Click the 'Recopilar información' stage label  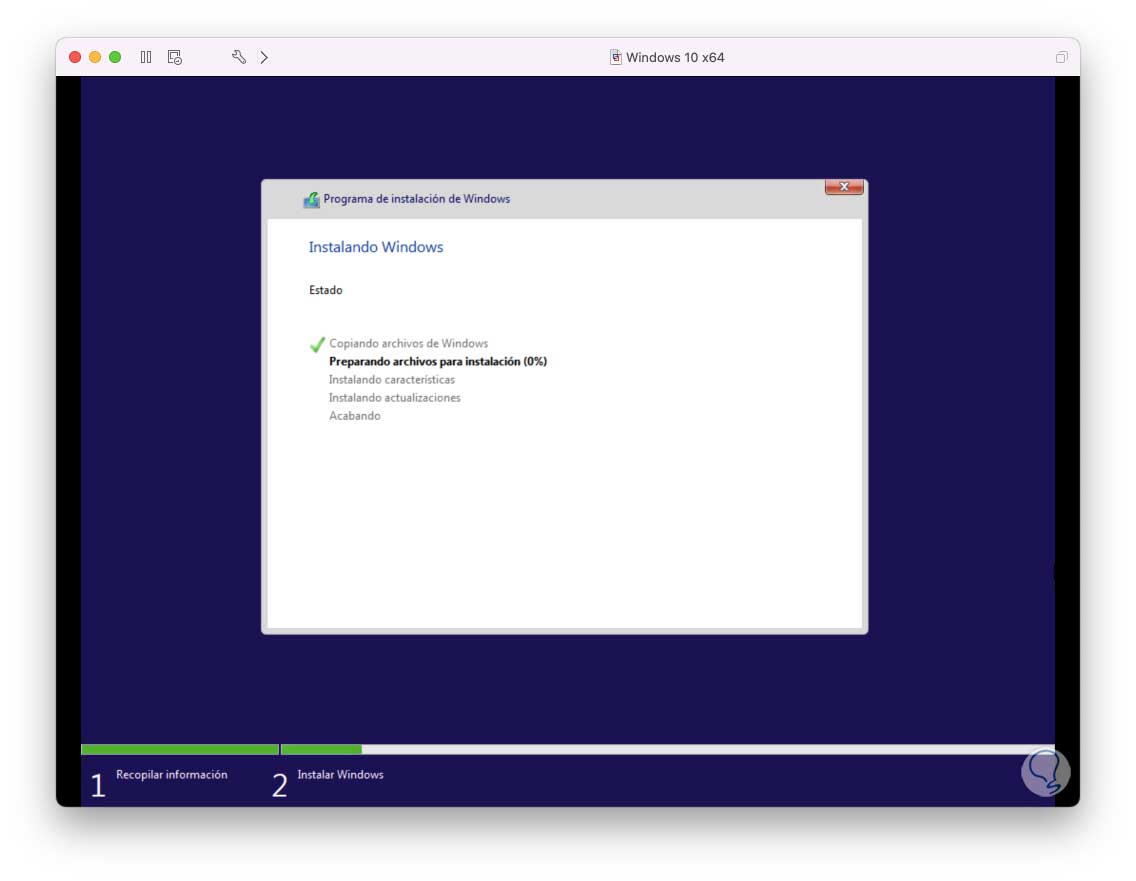tap(172, 774)
